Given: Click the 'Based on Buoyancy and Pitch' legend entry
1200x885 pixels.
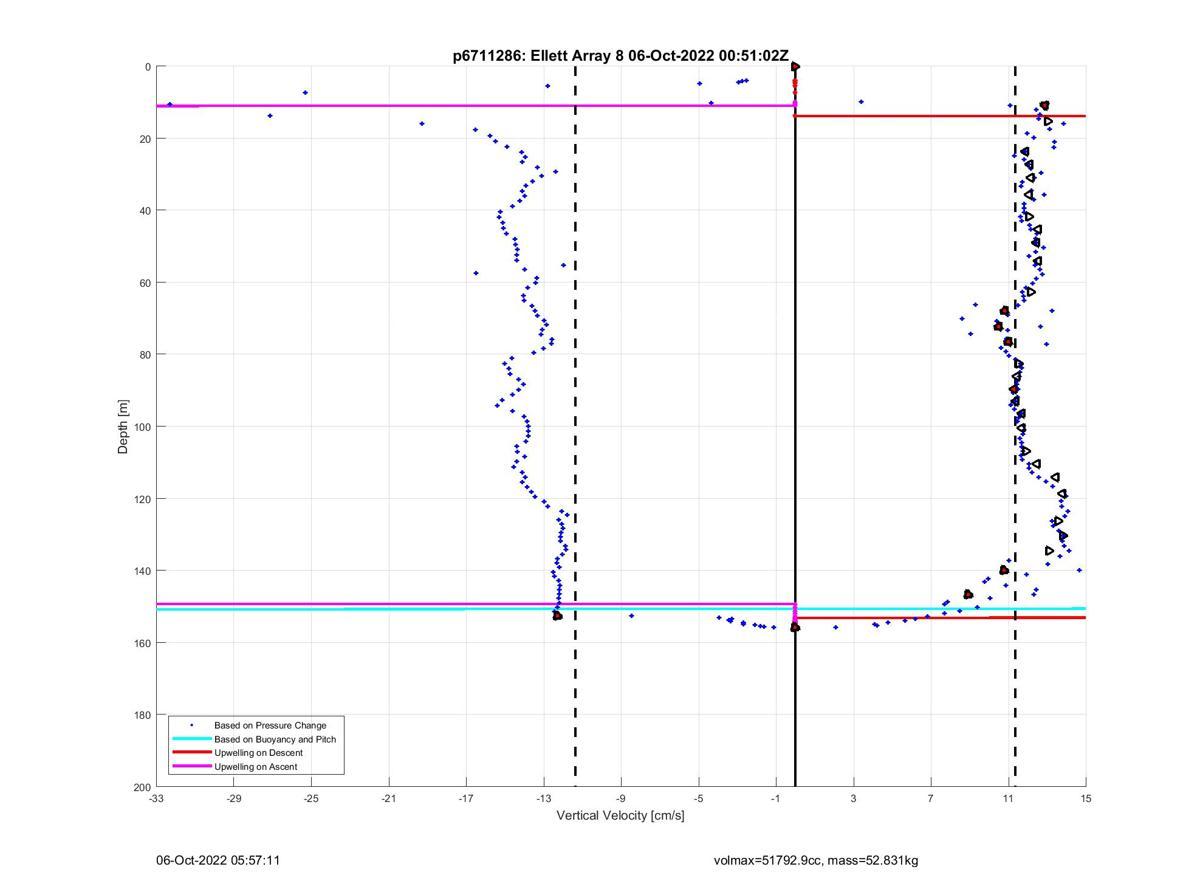Looking at the screenshot, I should (275, 739).
